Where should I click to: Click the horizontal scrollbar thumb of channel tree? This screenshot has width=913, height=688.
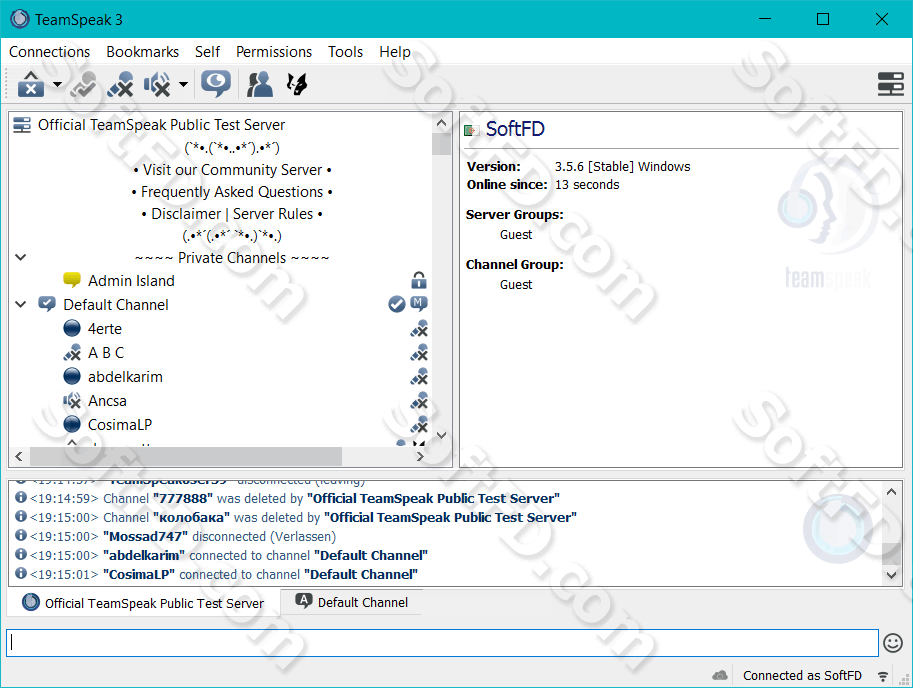pos(186,456)
